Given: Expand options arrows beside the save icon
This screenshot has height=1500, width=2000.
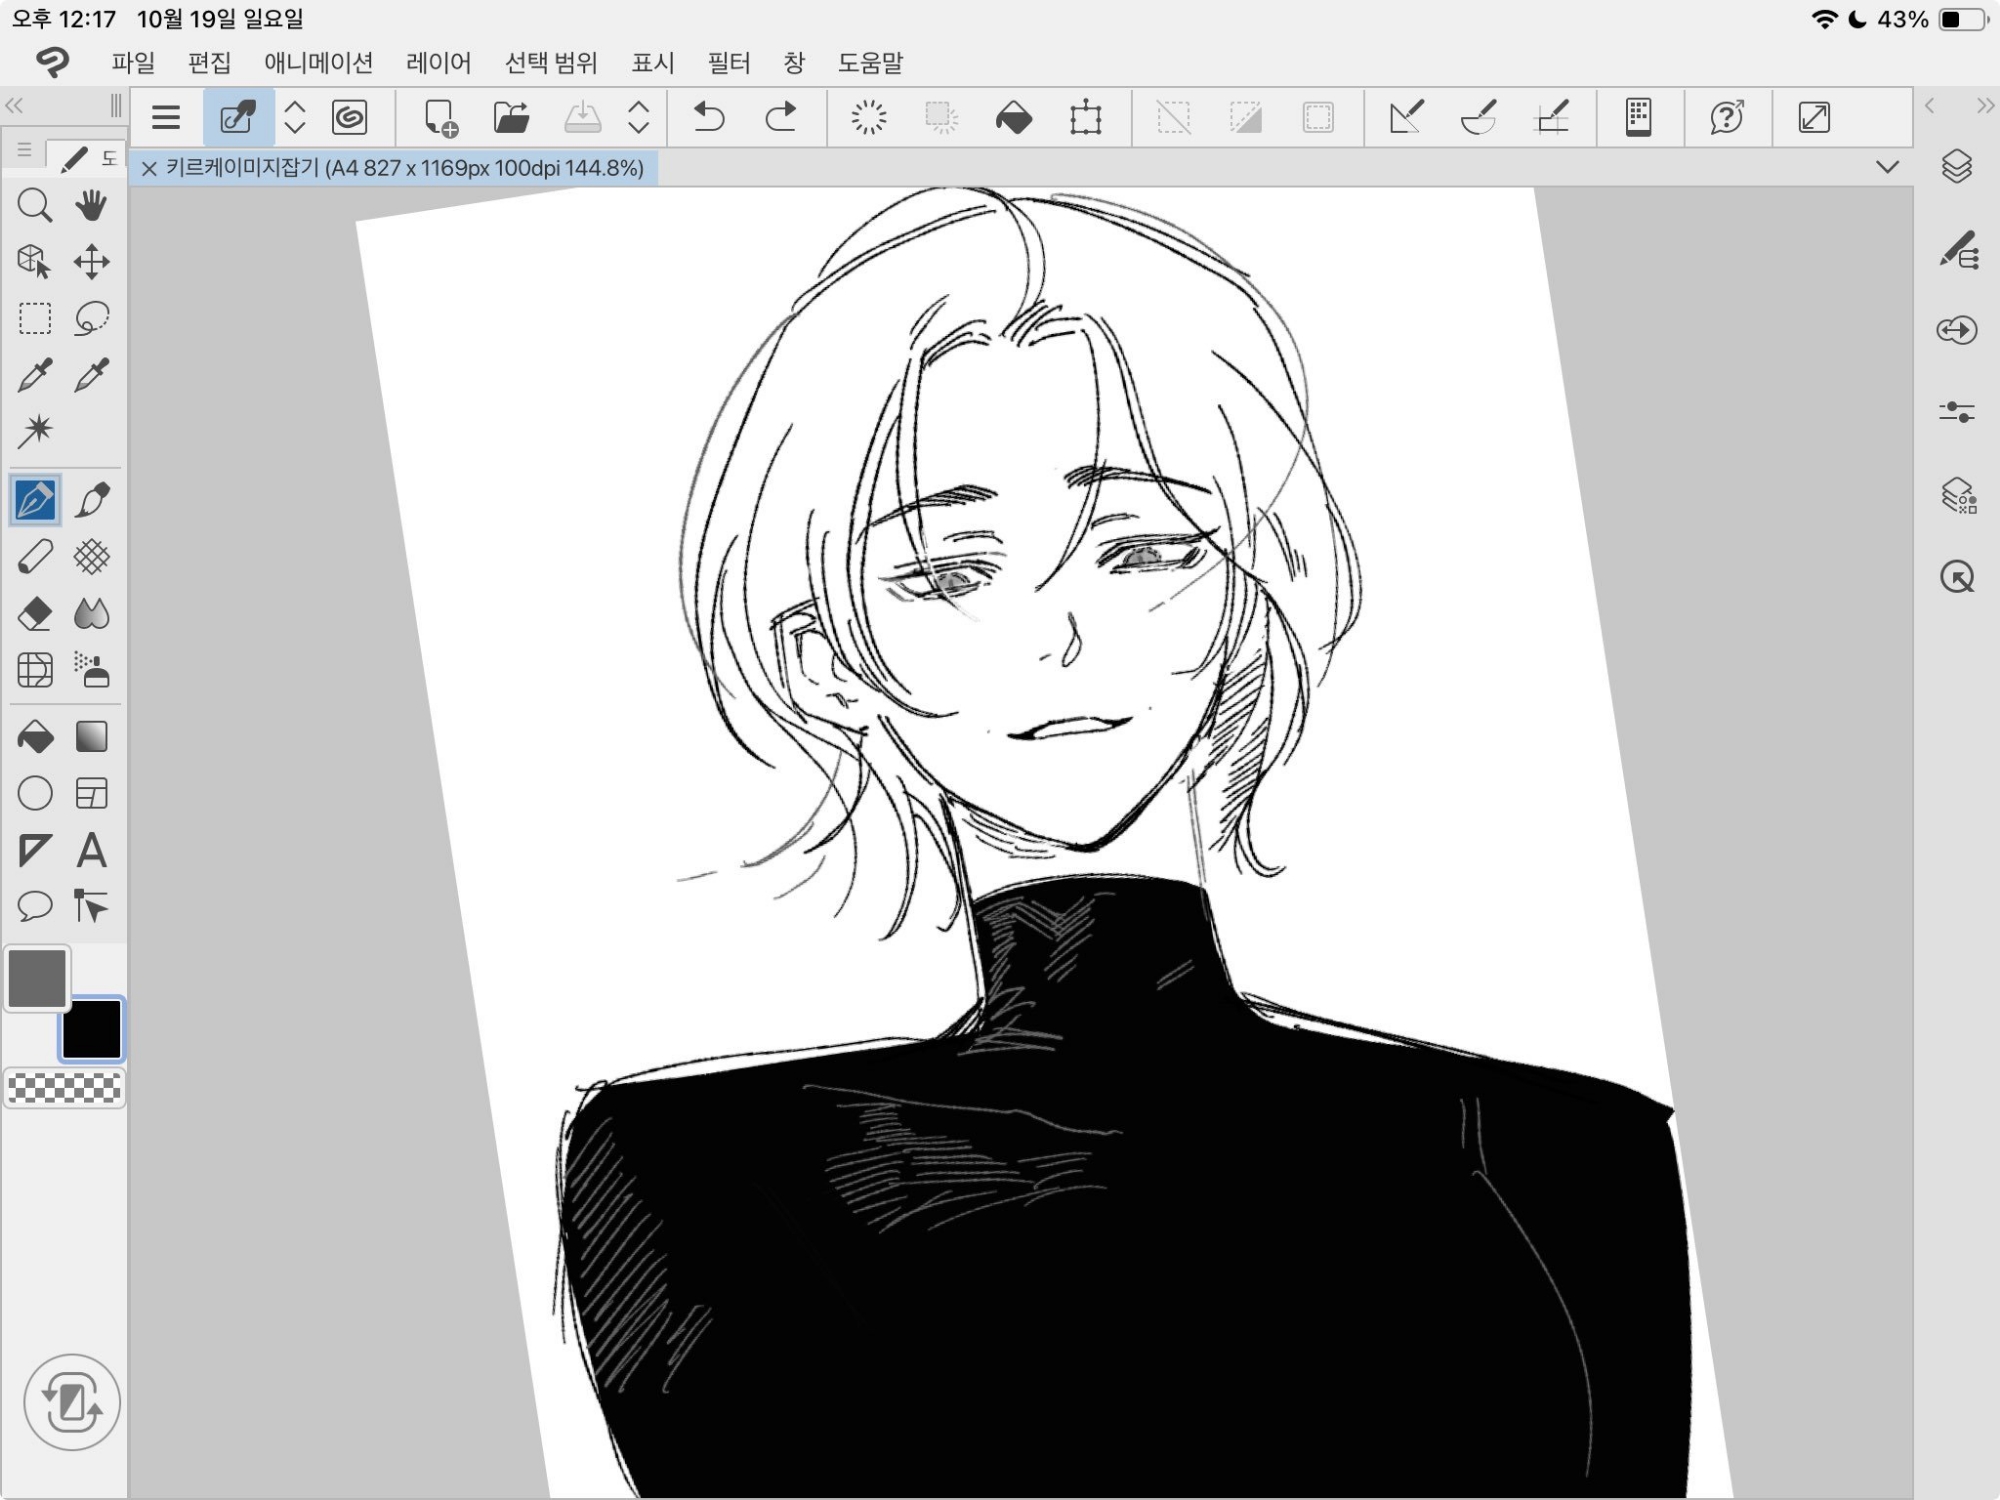Looking at the screenshot, I should coord(638,117).
